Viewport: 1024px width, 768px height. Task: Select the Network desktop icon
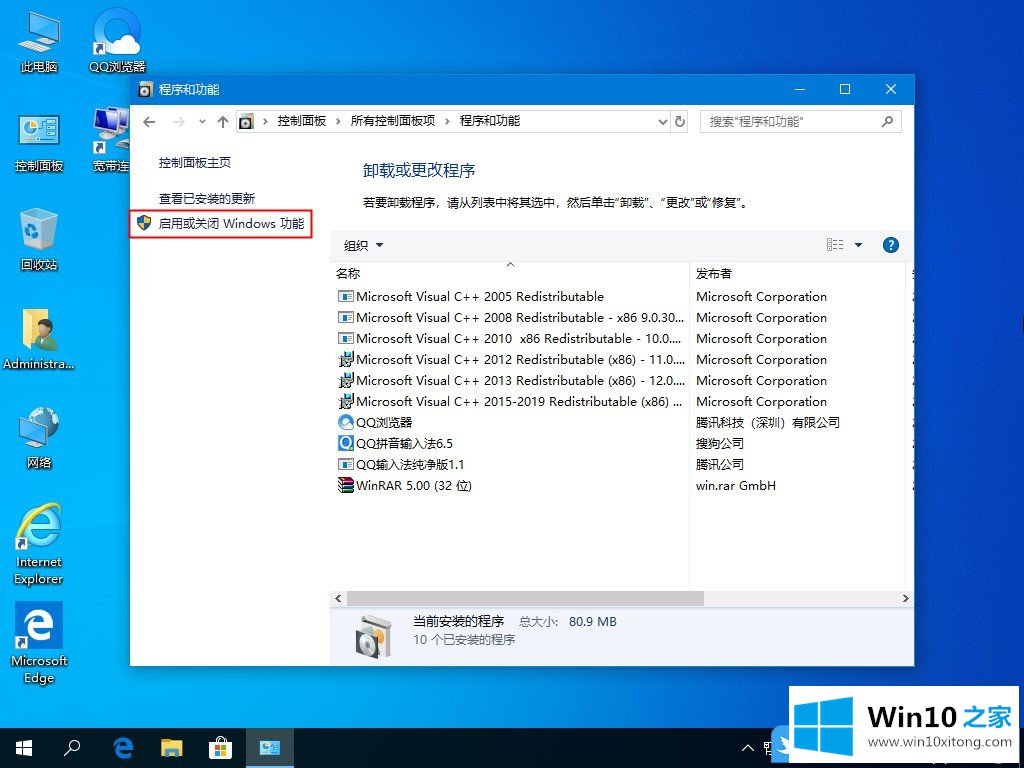click(x=39, y=438)
